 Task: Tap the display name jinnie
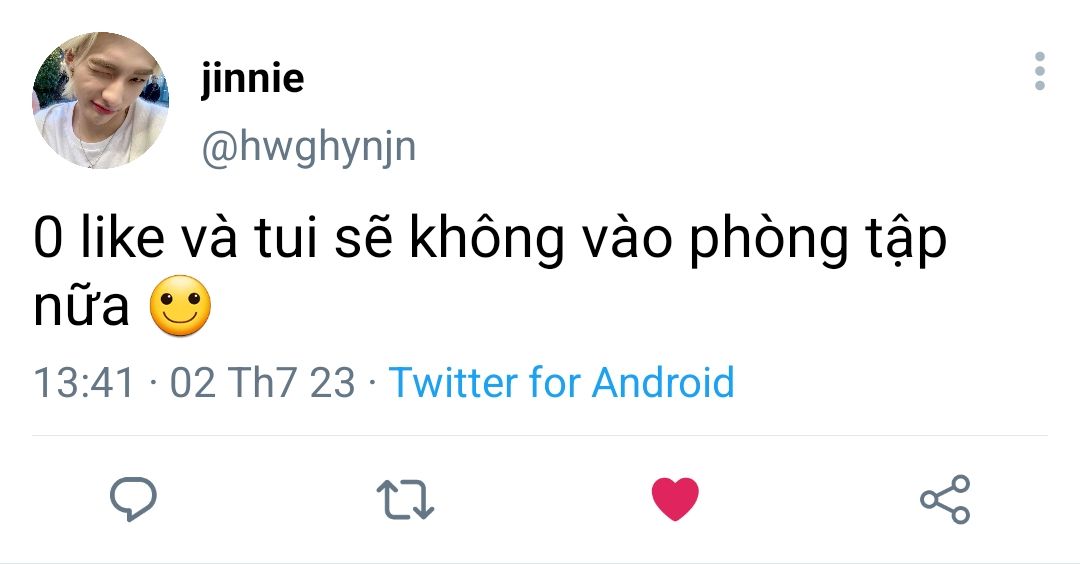(252, 78)
